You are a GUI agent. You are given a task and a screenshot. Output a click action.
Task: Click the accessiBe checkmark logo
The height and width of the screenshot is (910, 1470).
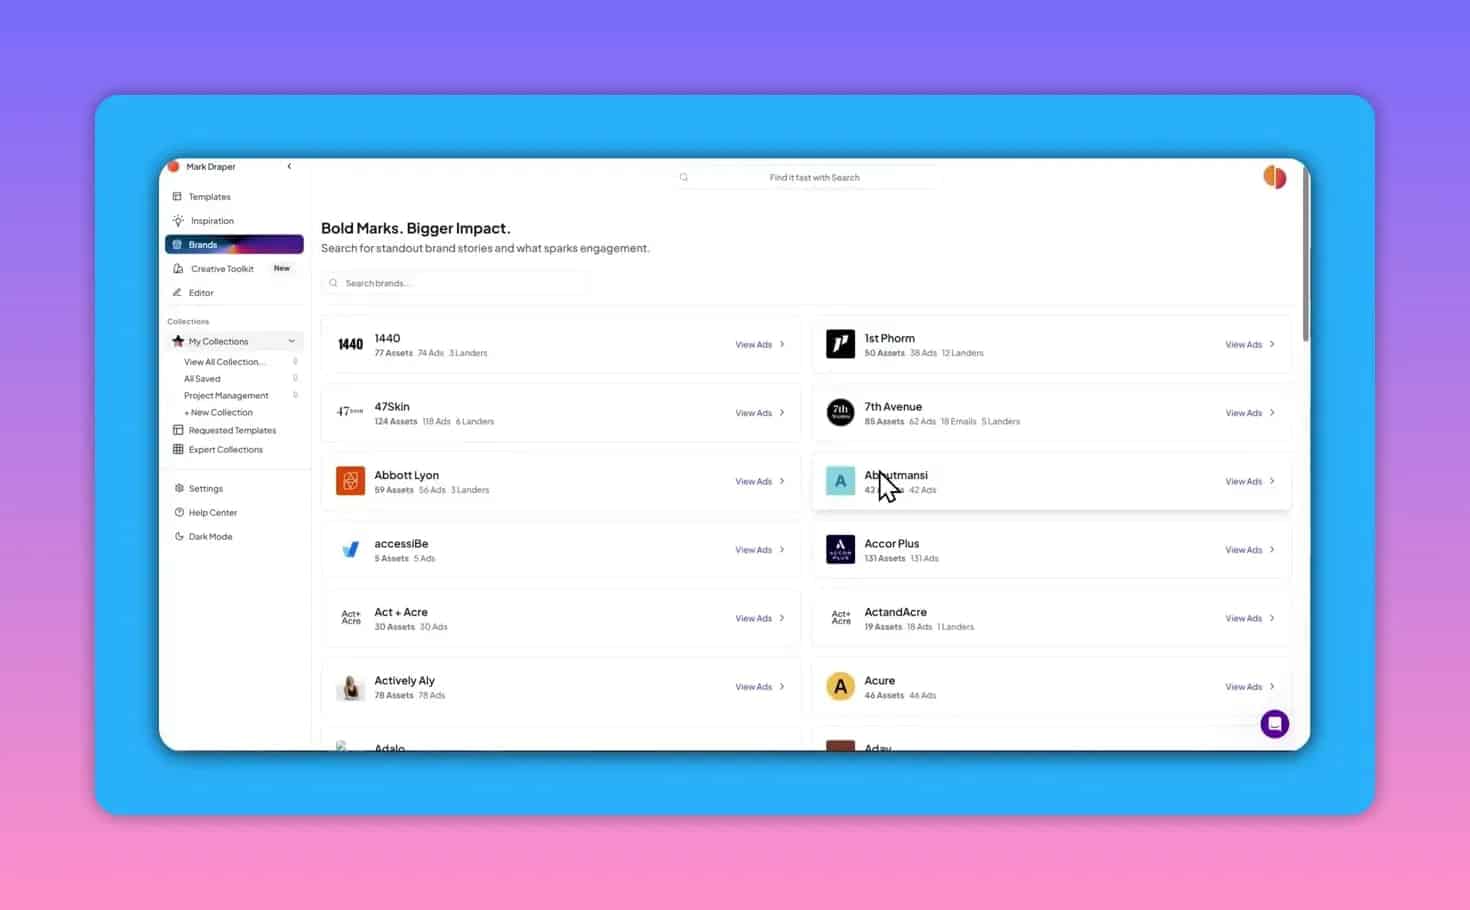pos(350,549)
